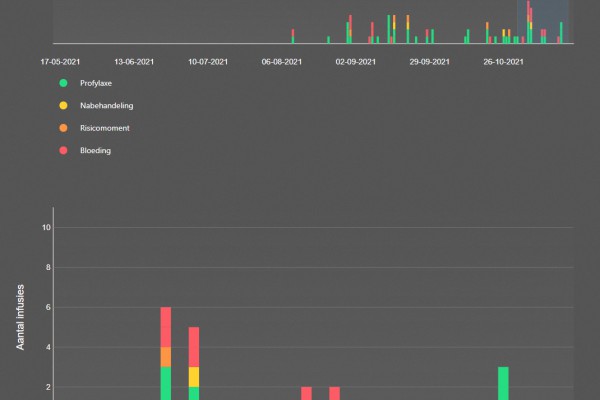600x400 pixels.
Task: Click red top segment of the five-infusion bar
Action: [x=194, y=346]
